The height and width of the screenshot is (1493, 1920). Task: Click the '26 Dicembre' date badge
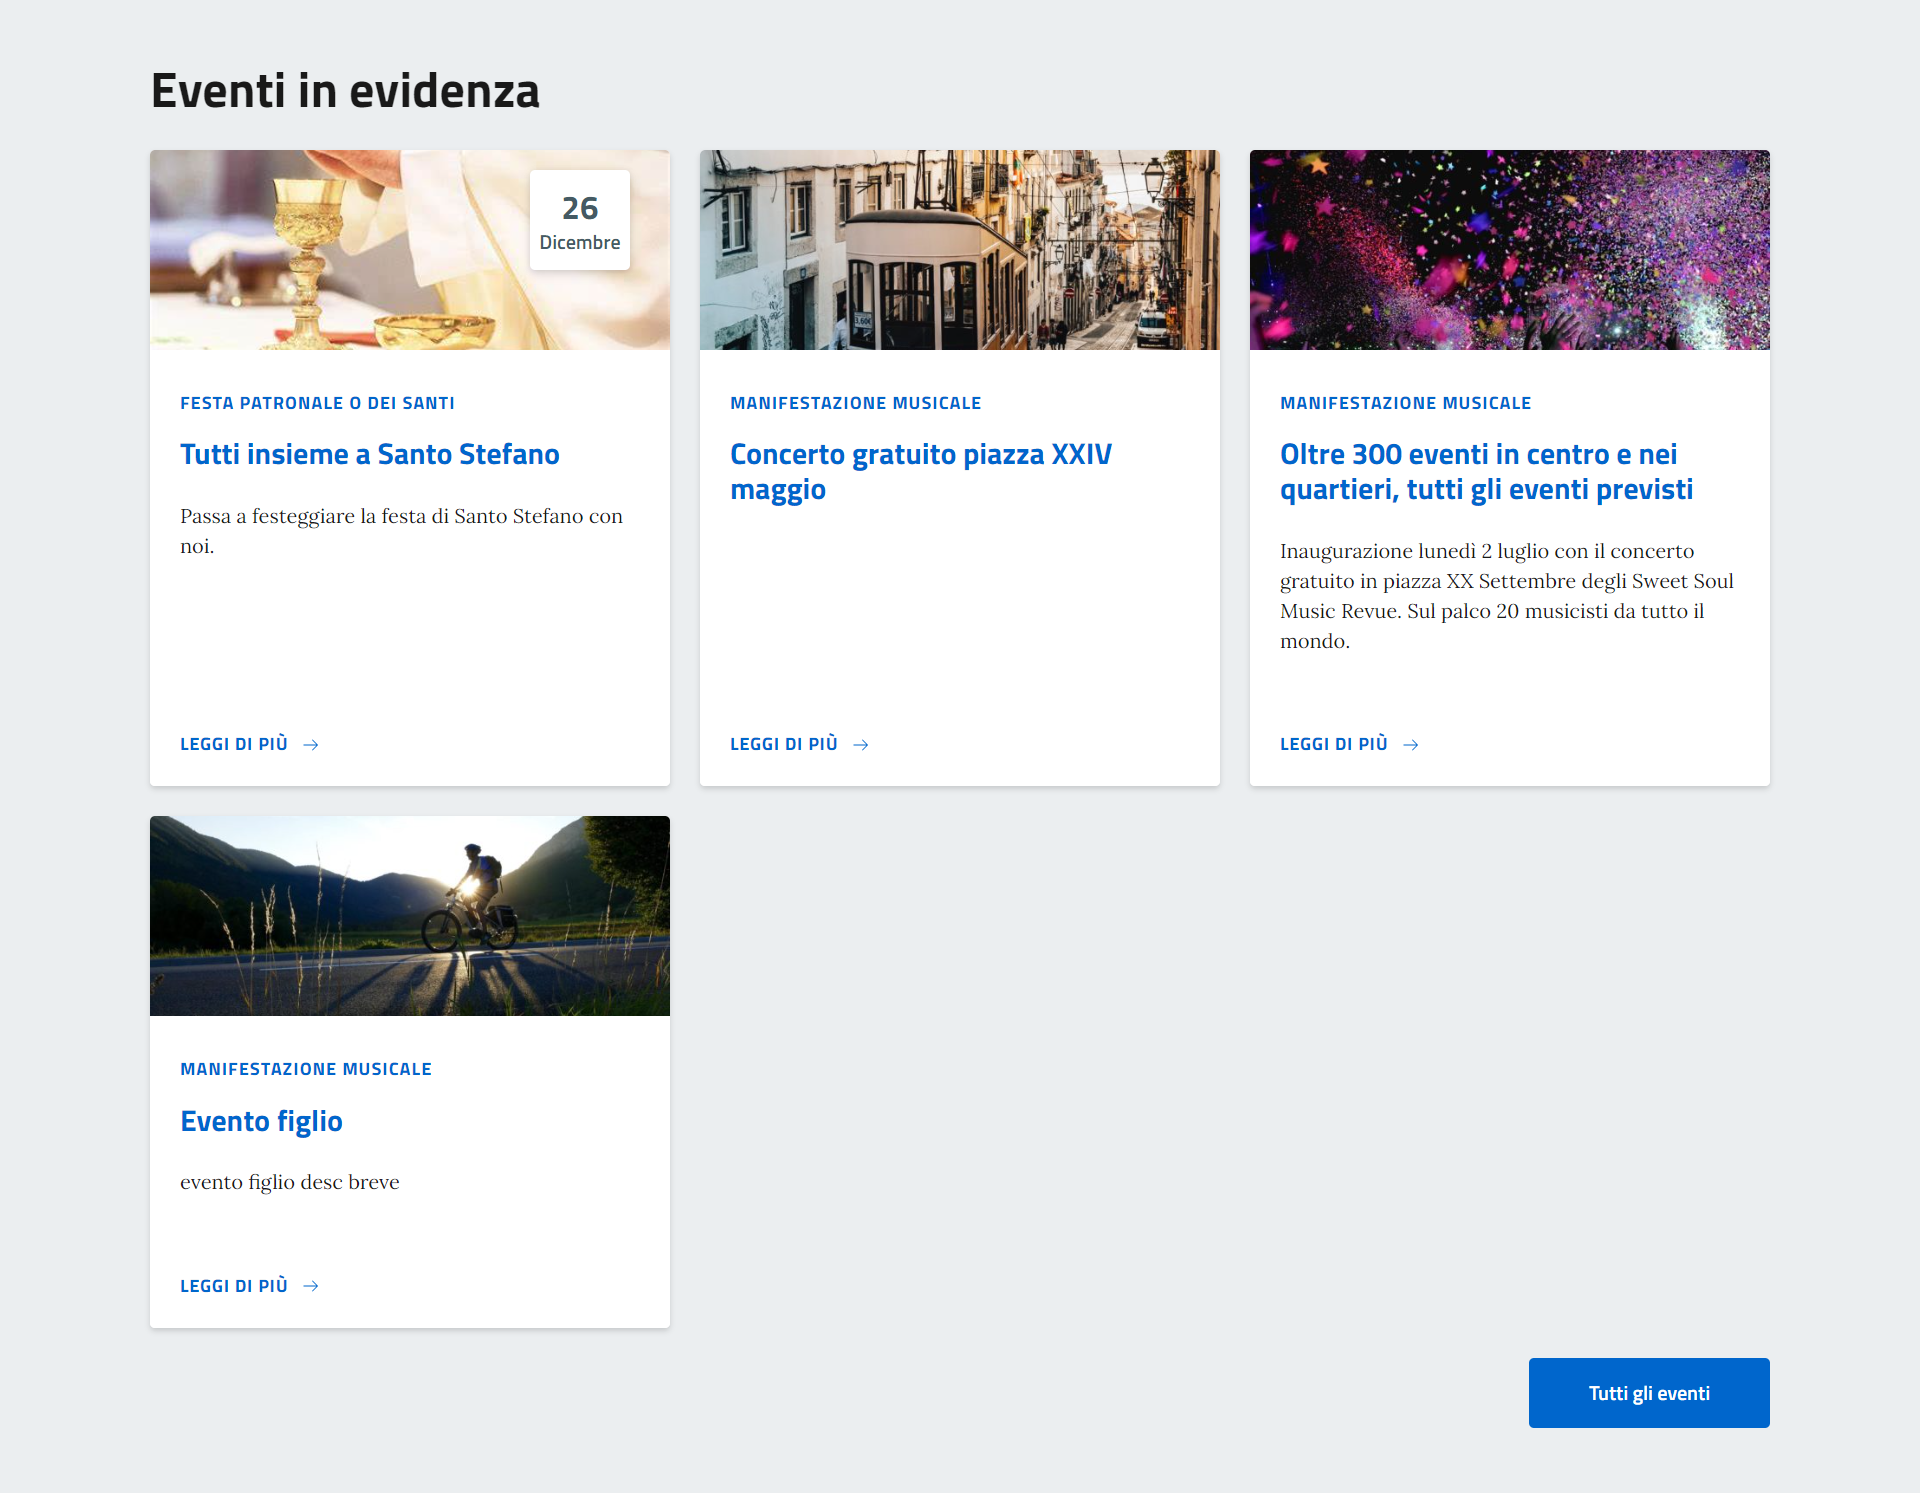coord(580,220)
